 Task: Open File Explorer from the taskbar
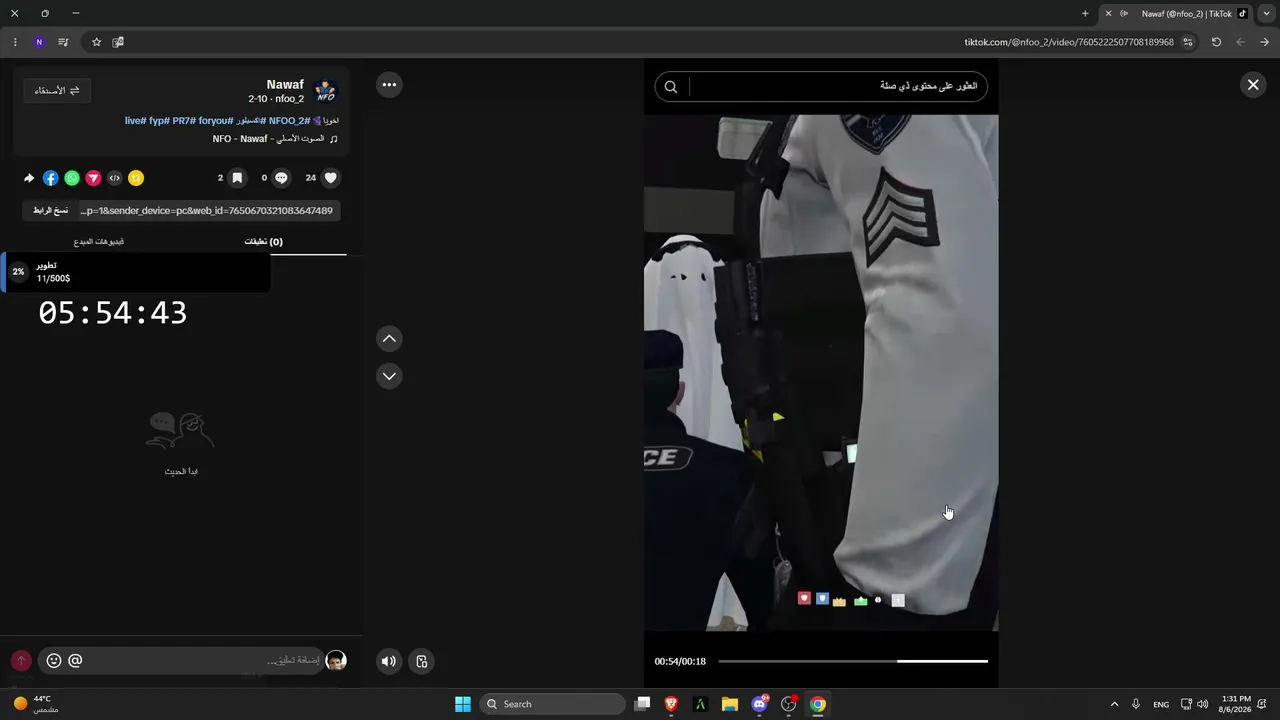click(730, 704)
